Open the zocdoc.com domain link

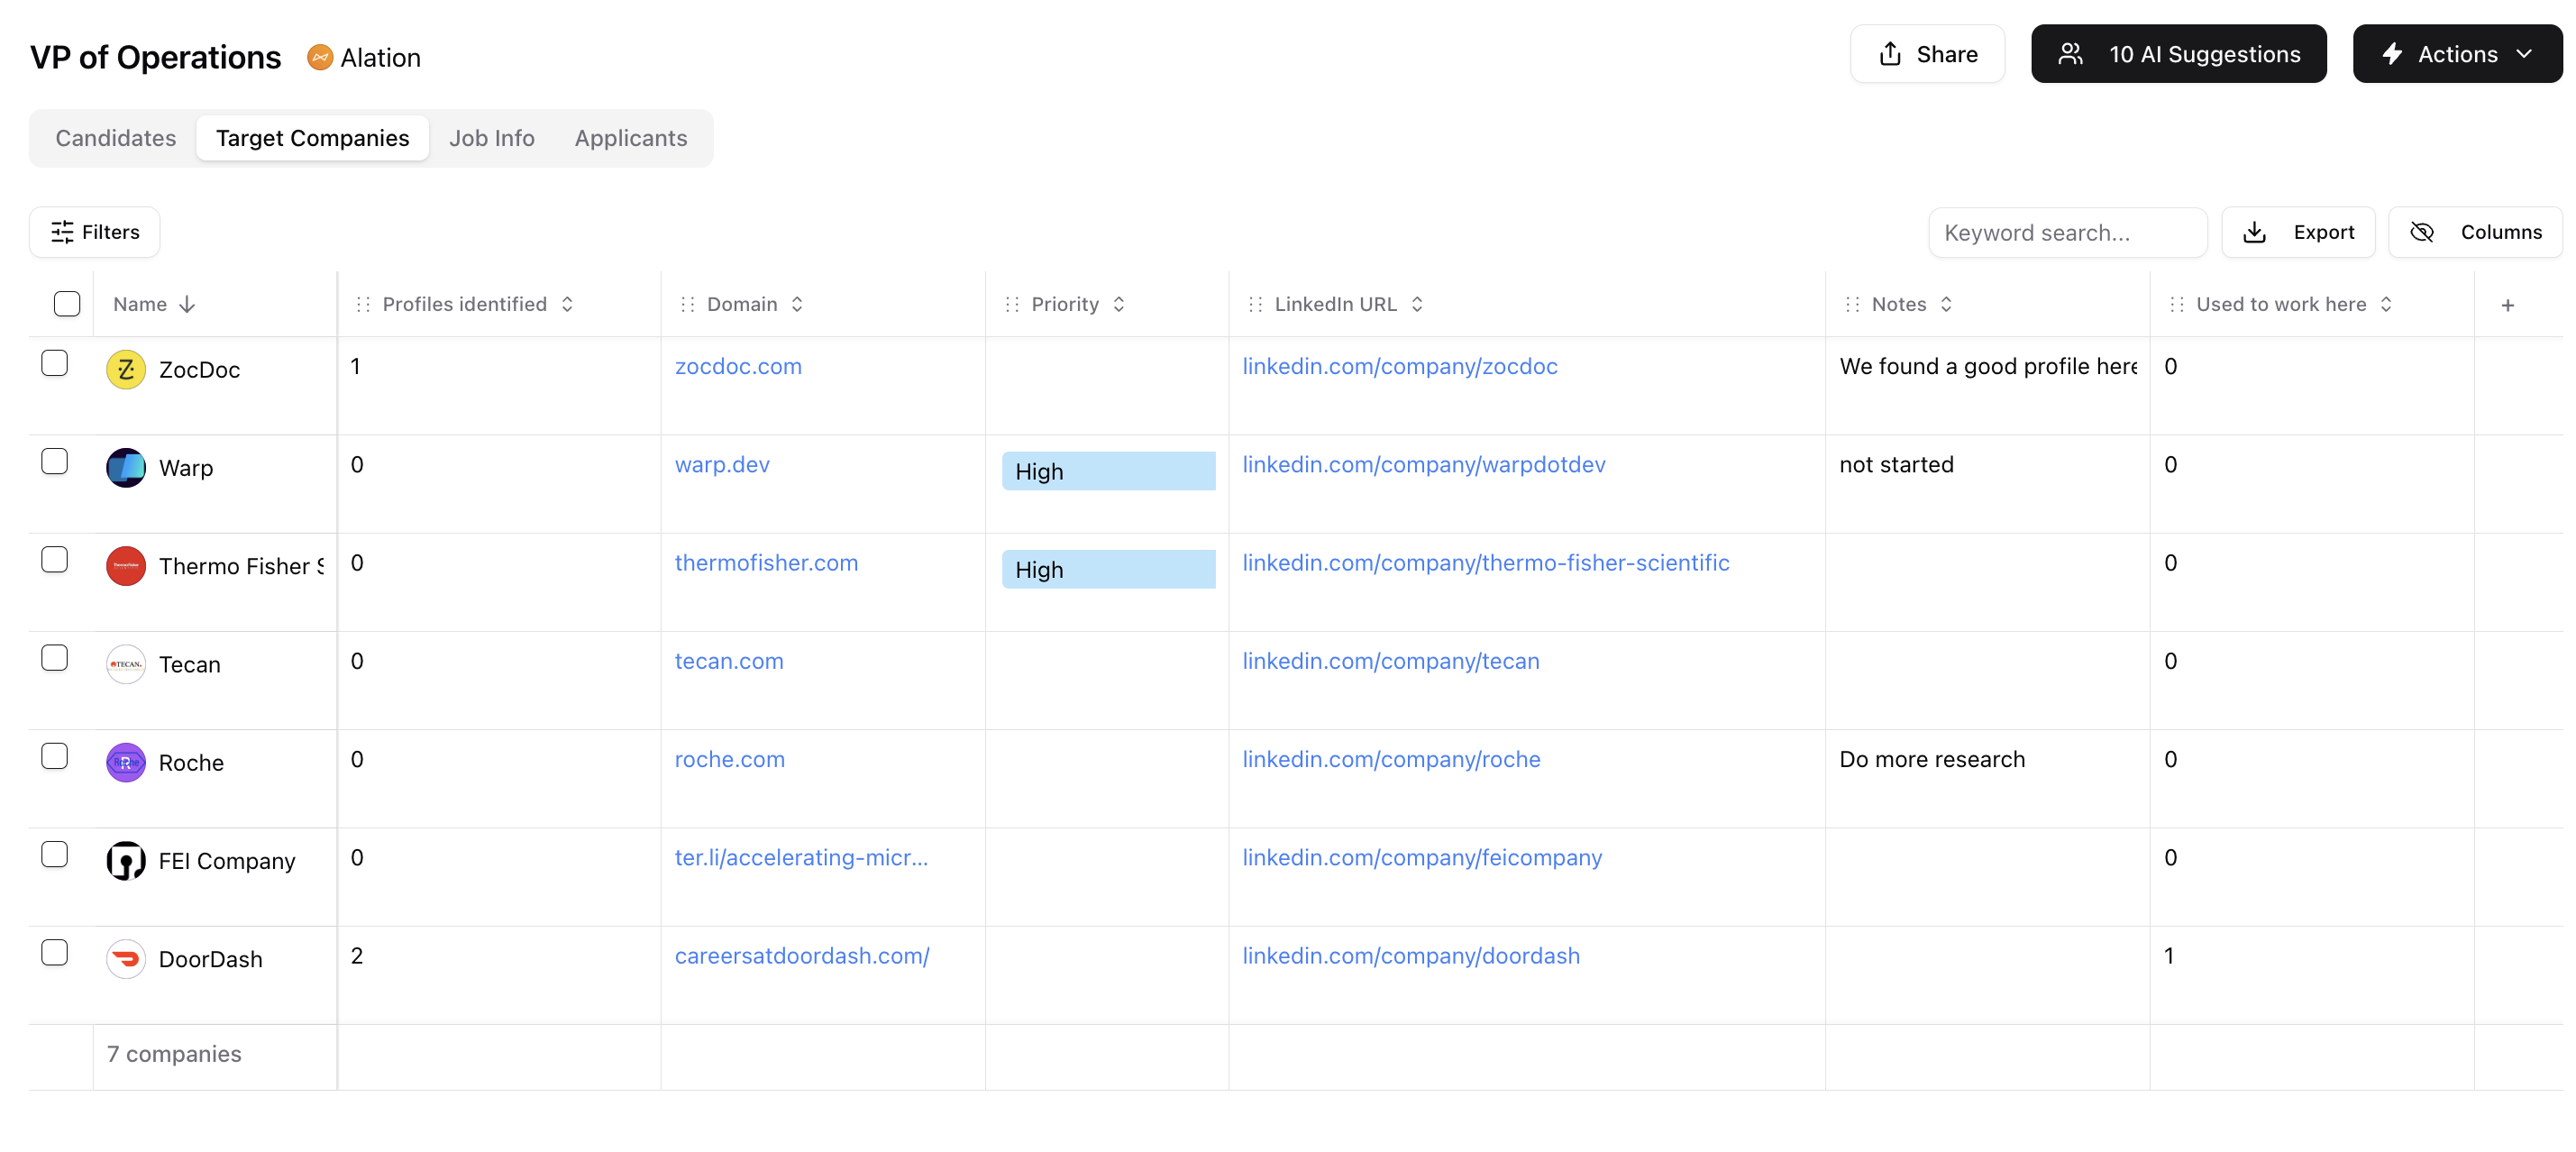(x=738, y=366)
